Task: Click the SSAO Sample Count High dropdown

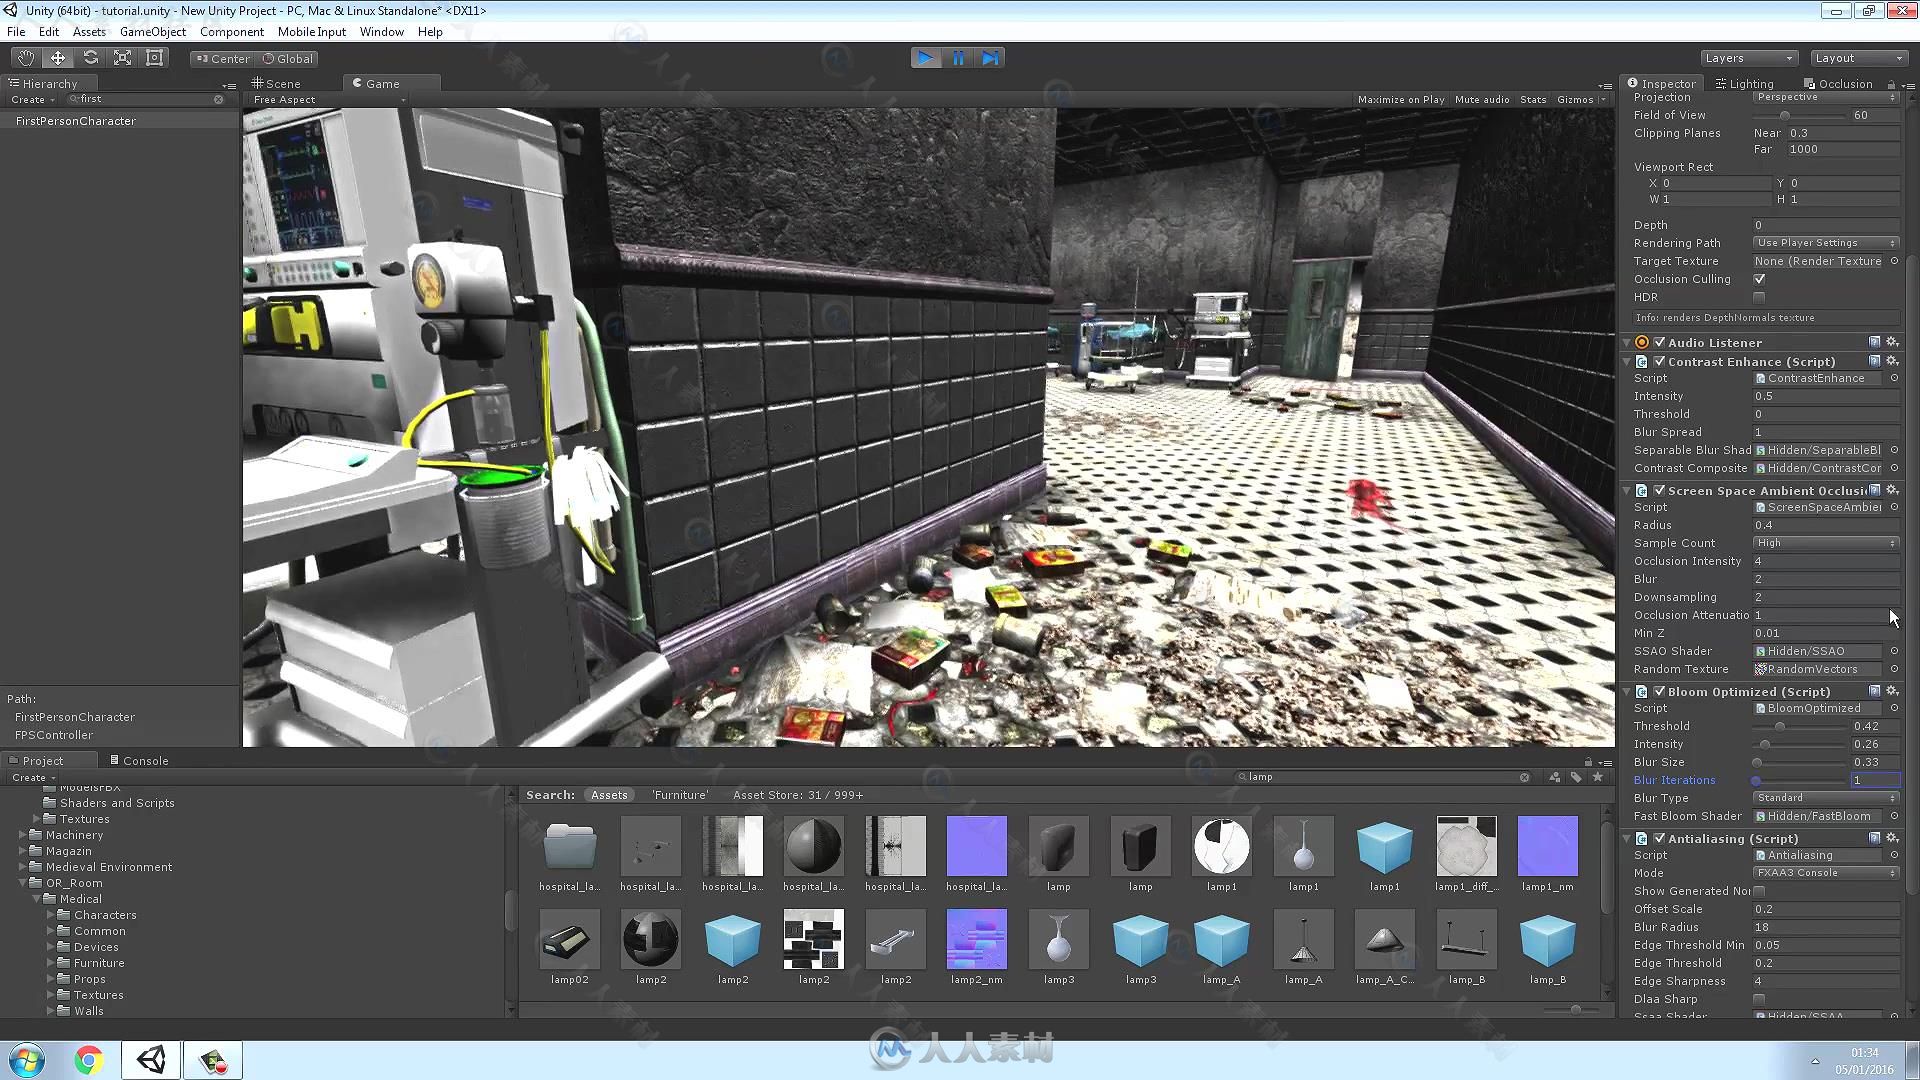Action: [1826, 542]
